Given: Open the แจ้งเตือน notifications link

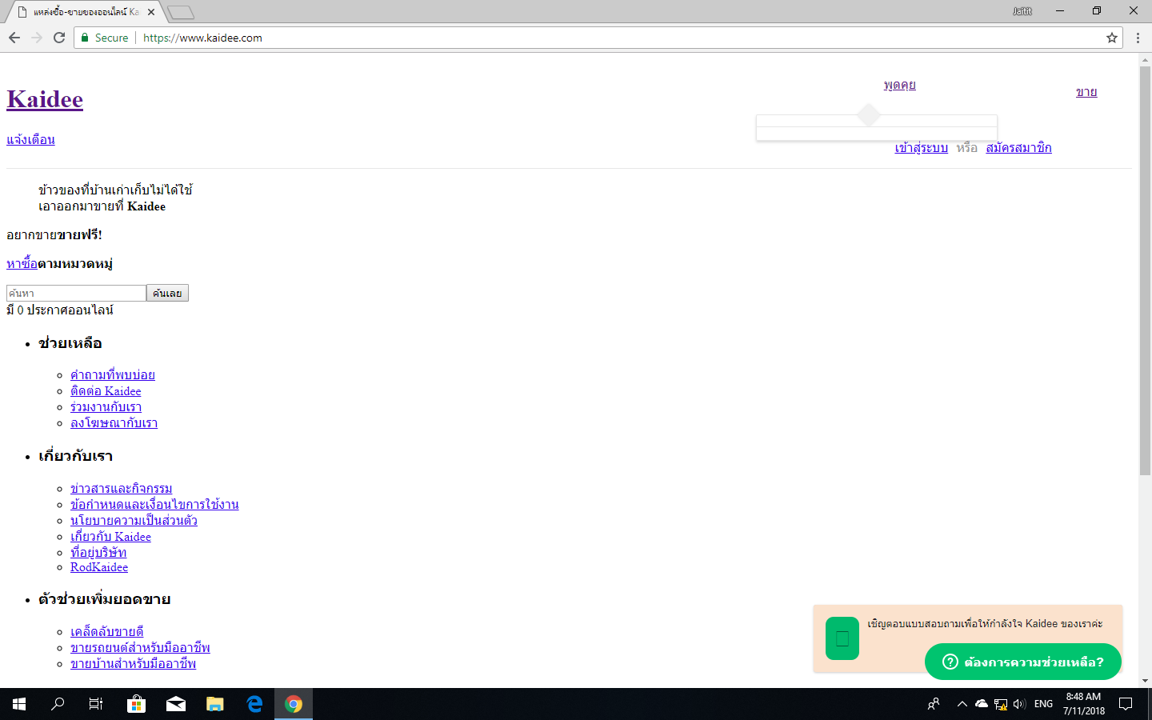Looking at the screenshot, I should [31, 140].
